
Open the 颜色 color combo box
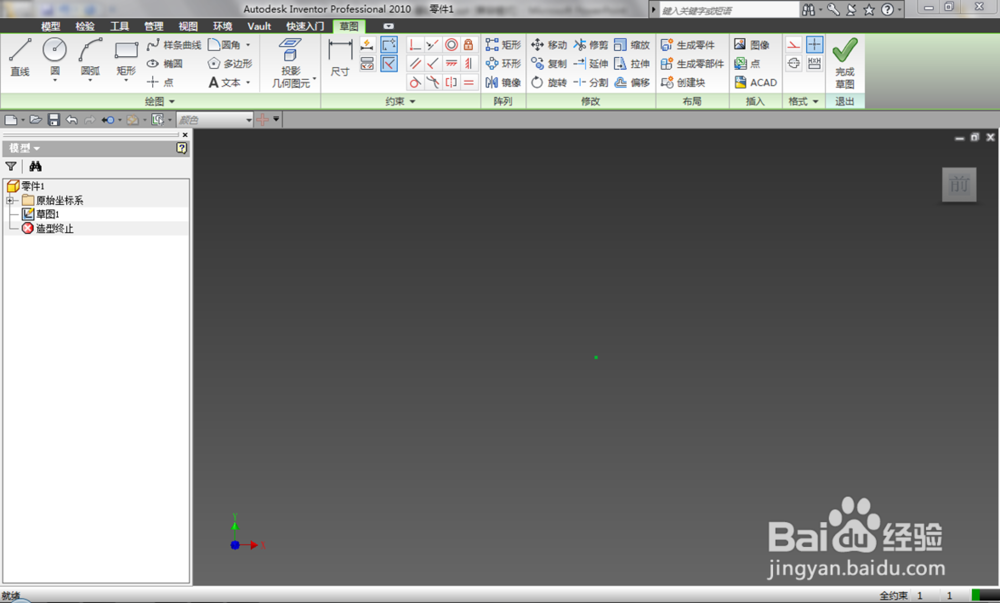[x=215, y=120]
